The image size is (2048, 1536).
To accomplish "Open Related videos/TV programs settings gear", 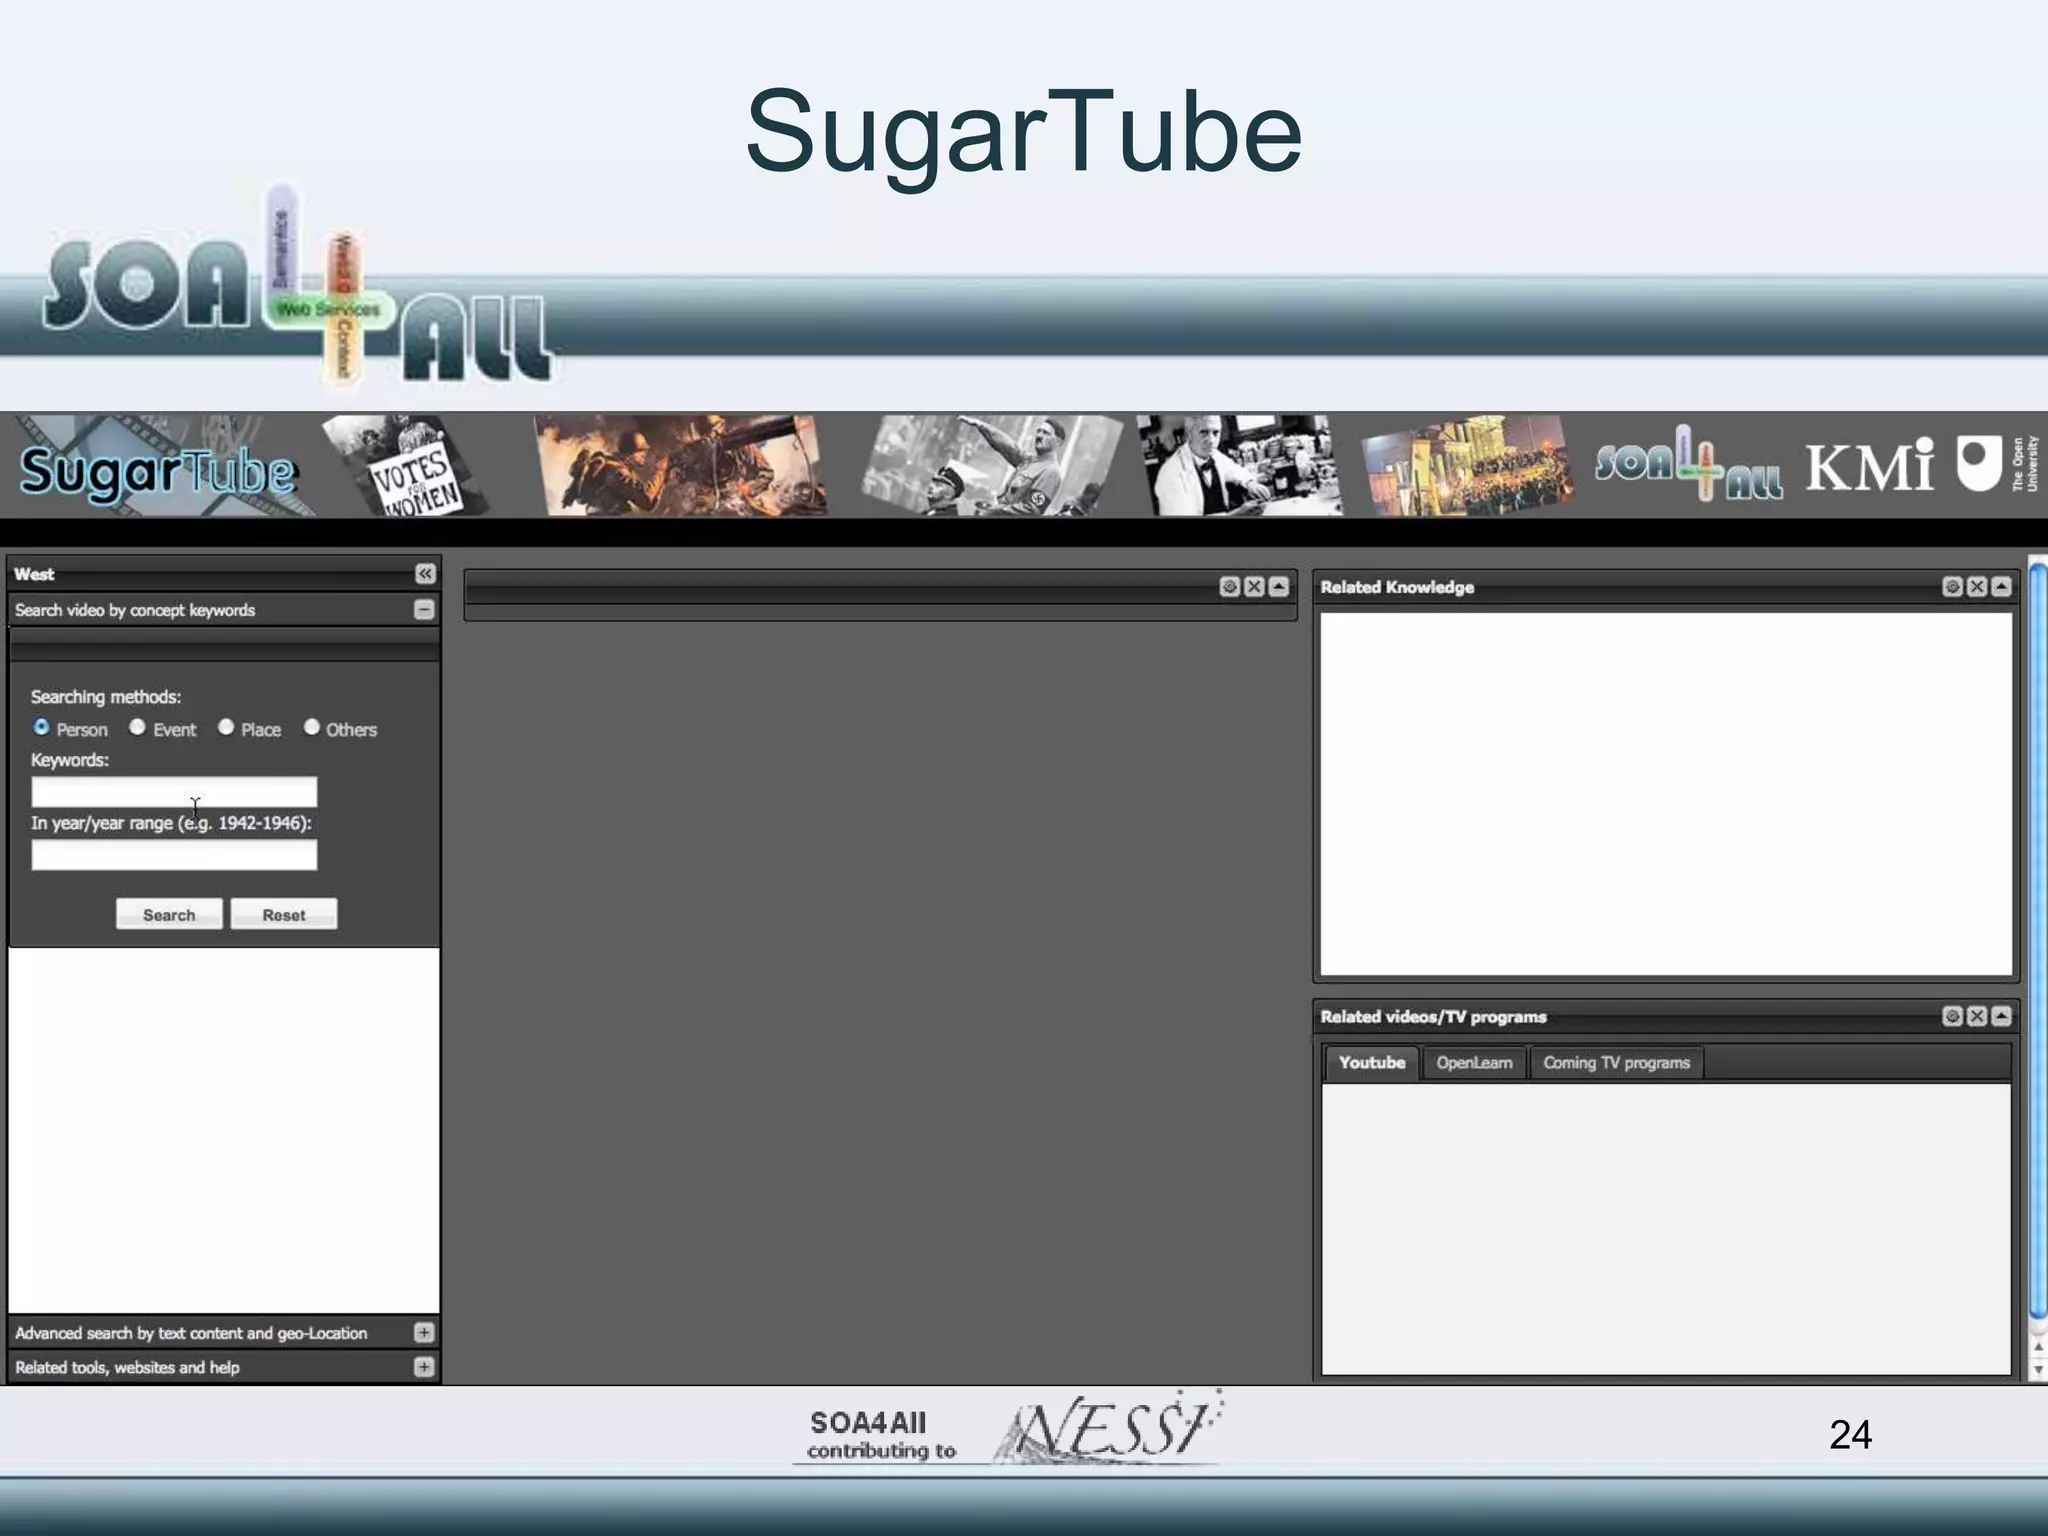I will [x=1952, y=1016].
